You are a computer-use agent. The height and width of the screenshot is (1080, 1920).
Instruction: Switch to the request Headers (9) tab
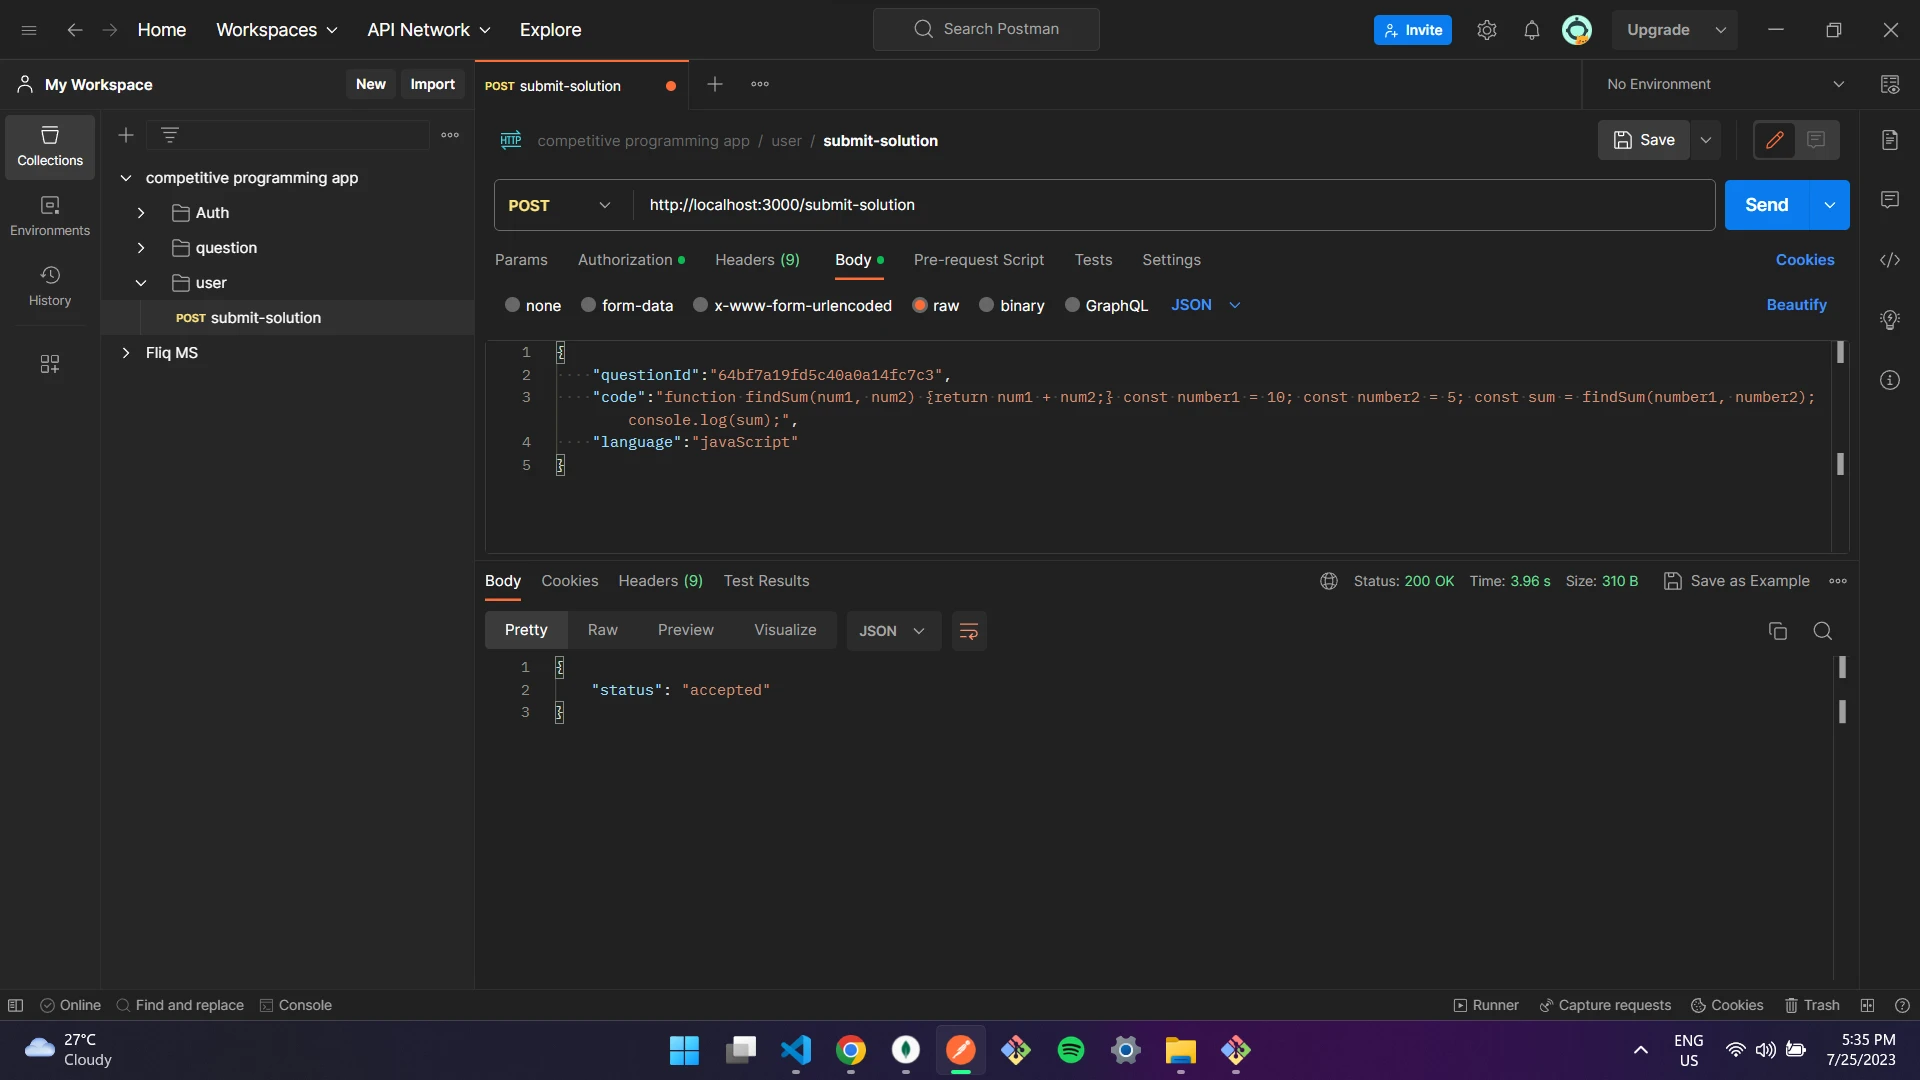click(757, 260)
